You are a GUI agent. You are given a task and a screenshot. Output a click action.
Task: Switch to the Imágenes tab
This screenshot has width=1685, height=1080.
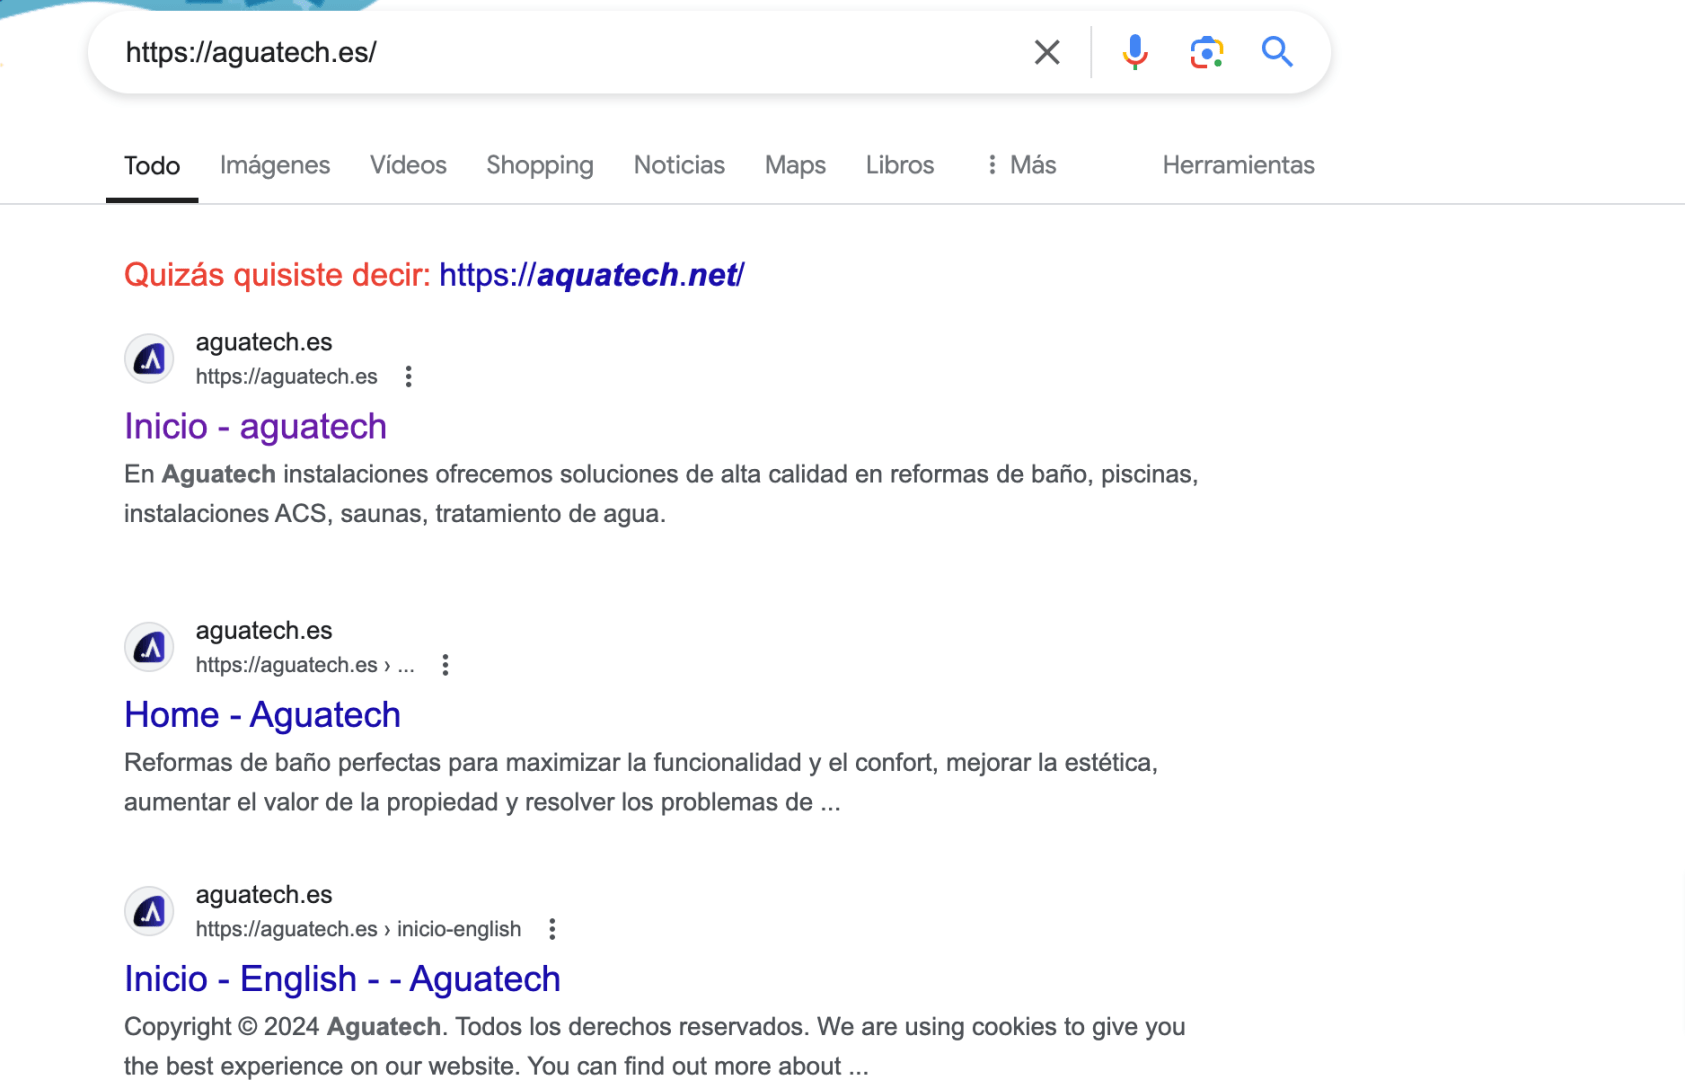[275, 166]
